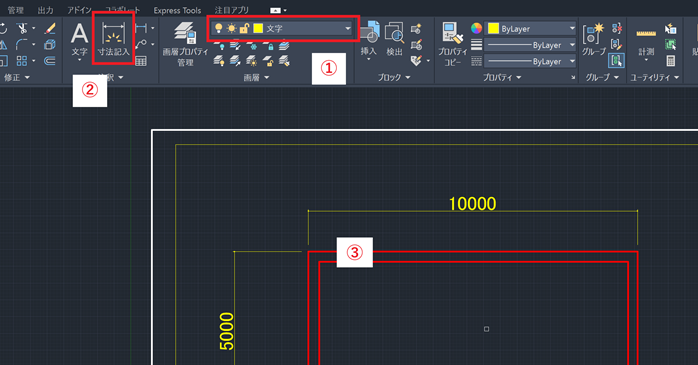The width and height of the screenshot is (698, 365).
Task: Click the layer Isolate icon
Action: pyautogui.click(x=235, y=45)
